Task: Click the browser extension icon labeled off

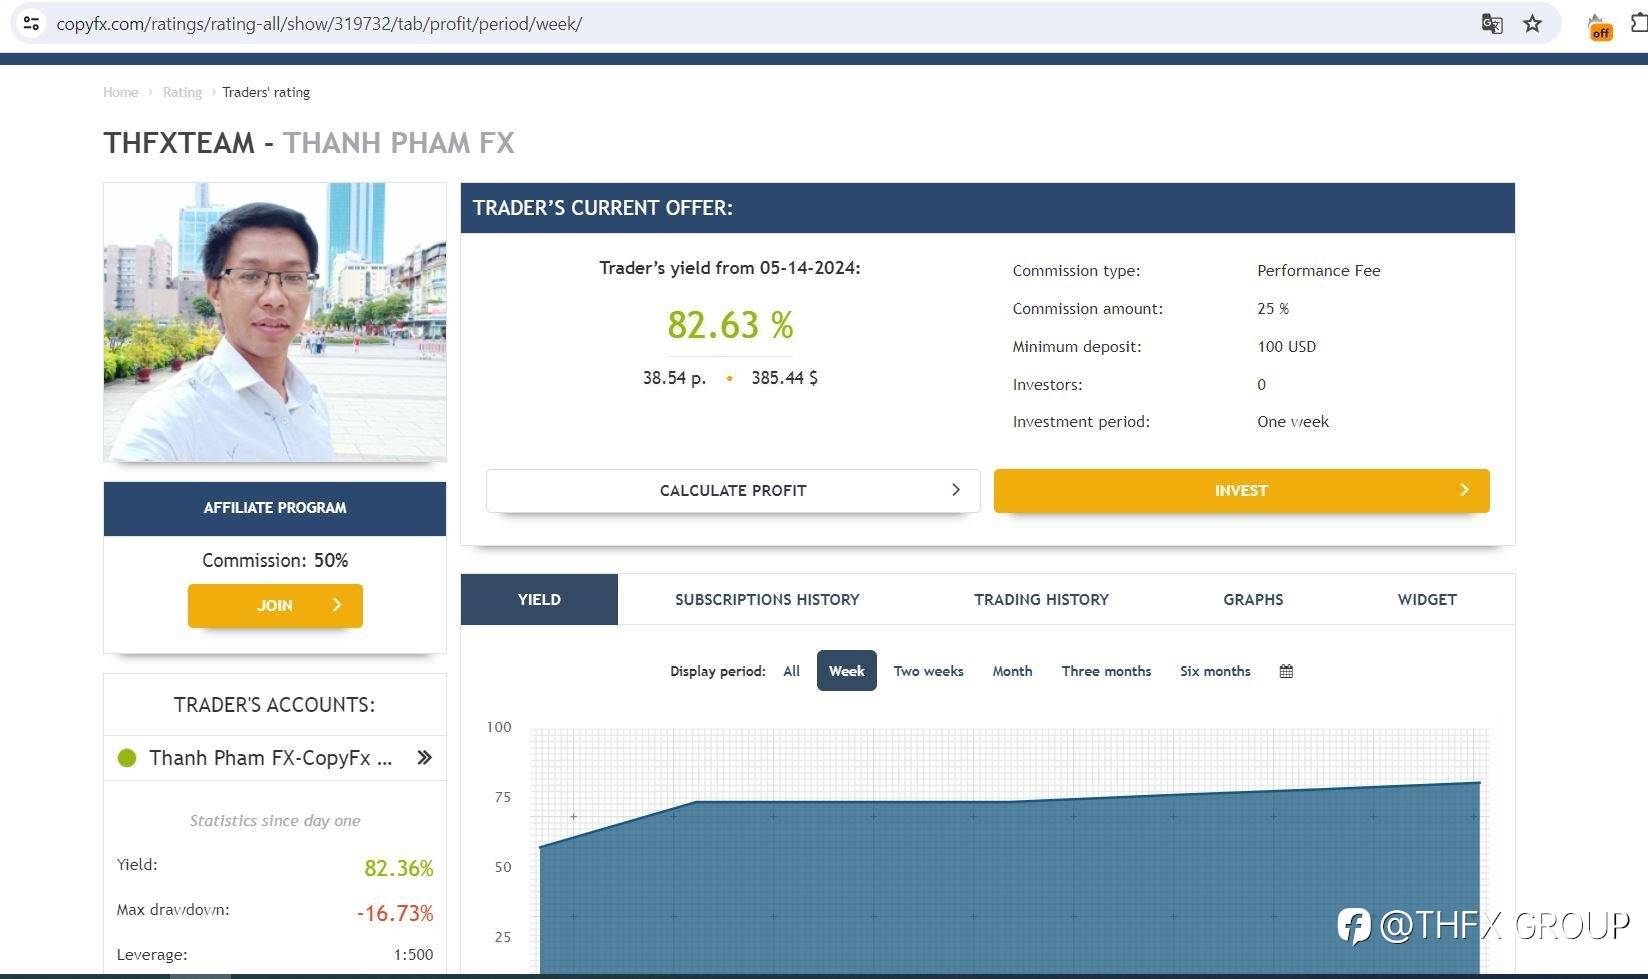Action: [x=1599, y=27]
